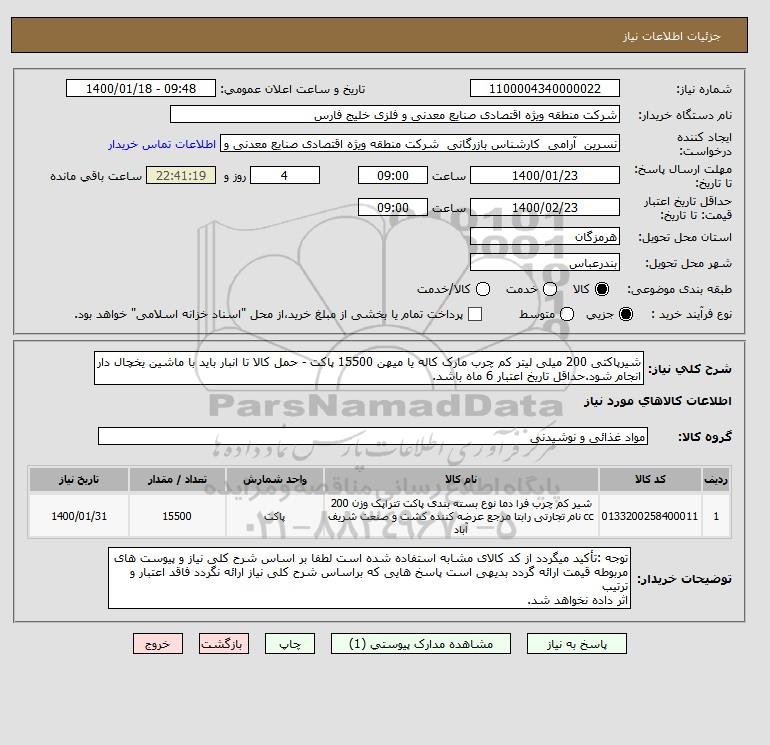Select the کالا/خدمت radio button
770x745 pixels.
tap(483, 289)
